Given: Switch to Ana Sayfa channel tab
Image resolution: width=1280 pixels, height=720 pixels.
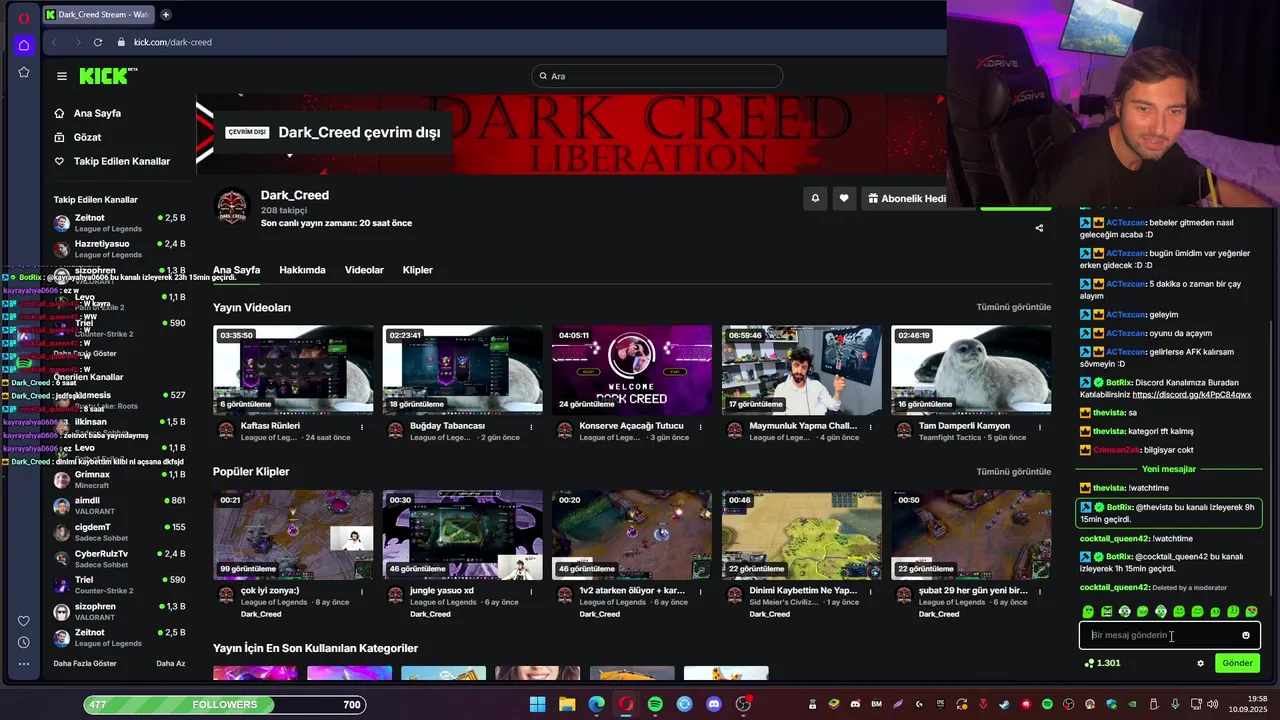Looking at the screenshot, I should pyautogui.click(x=236, y=270).
